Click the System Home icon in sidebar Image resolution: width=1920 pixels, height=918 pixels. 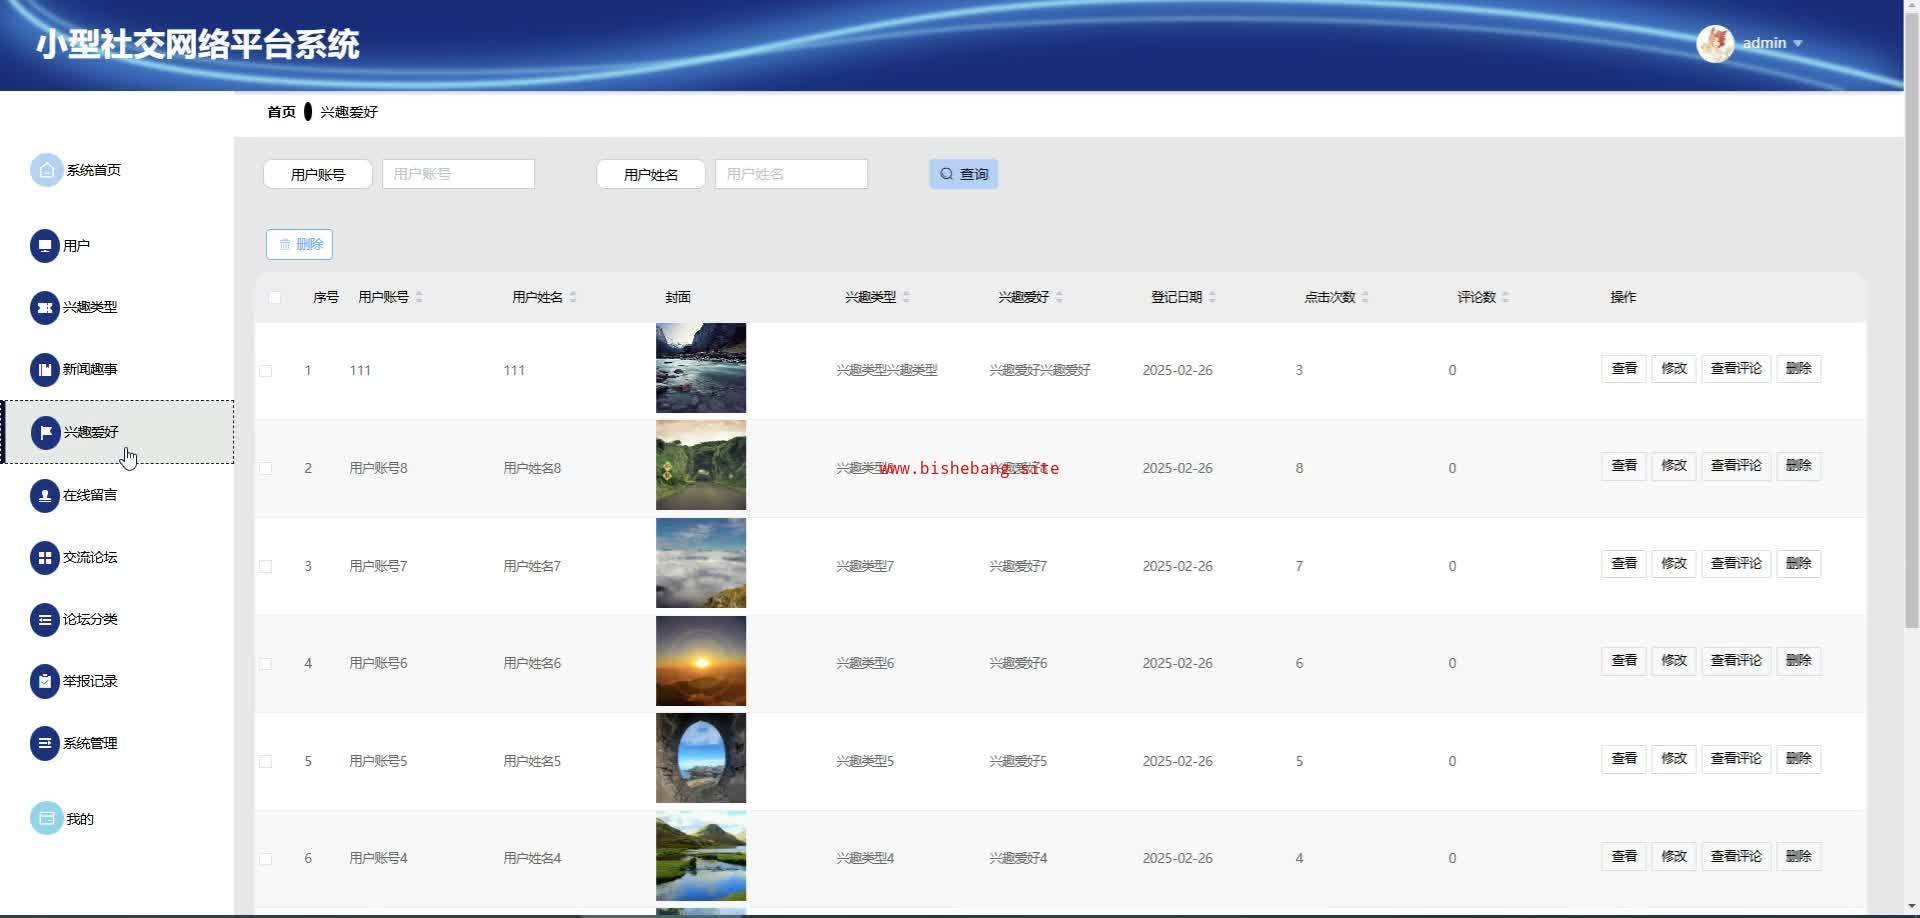click(x=46, y=170)
